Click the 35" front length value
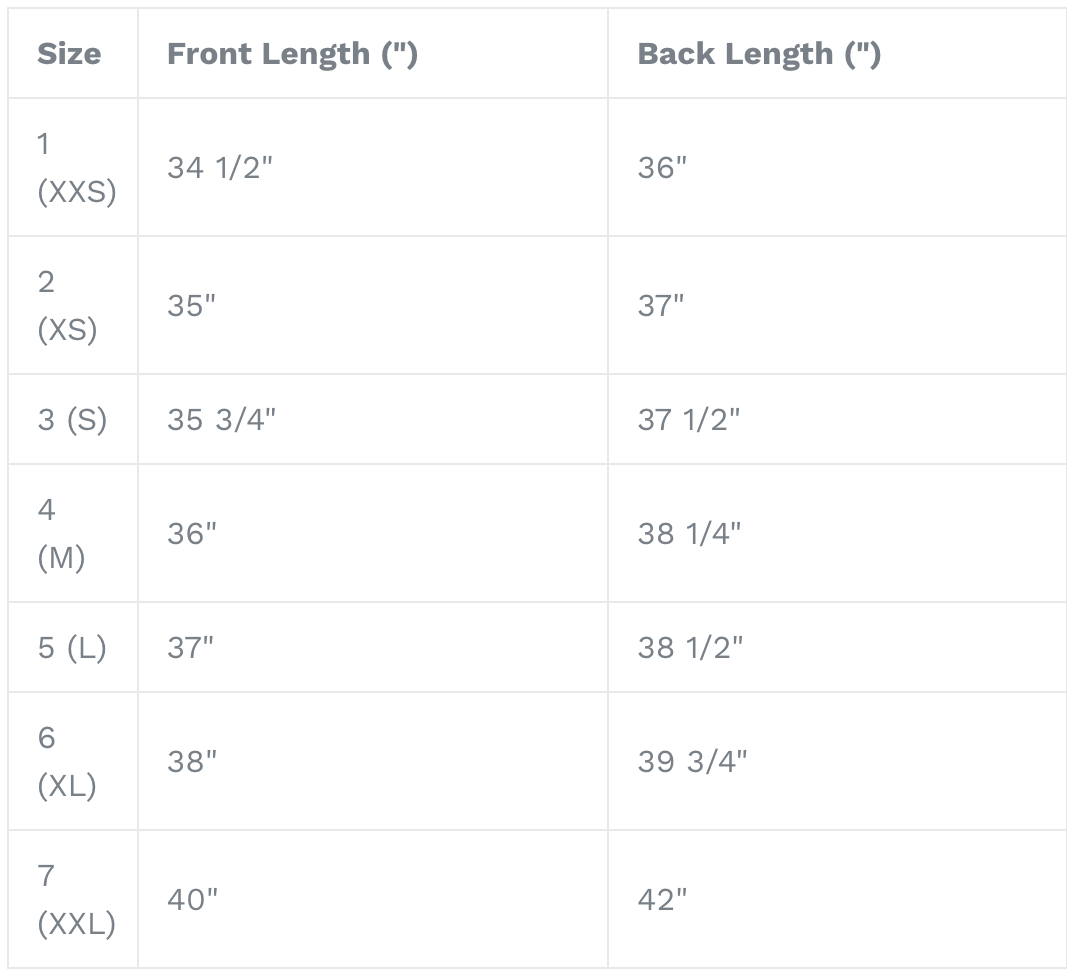 pos(191,305)
